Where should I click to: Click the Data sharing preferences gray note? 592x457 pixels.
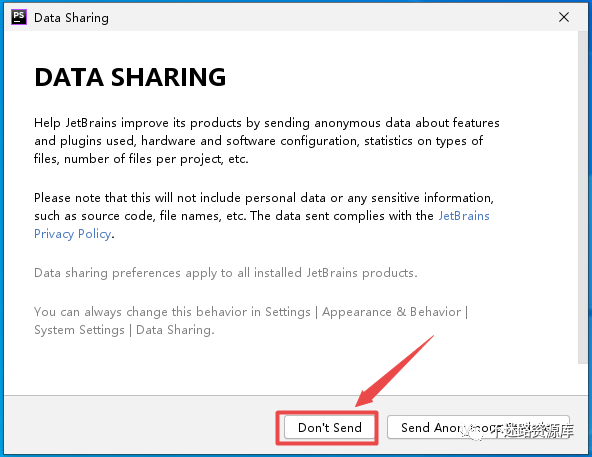pyautogui.click(x=226, y=273)
